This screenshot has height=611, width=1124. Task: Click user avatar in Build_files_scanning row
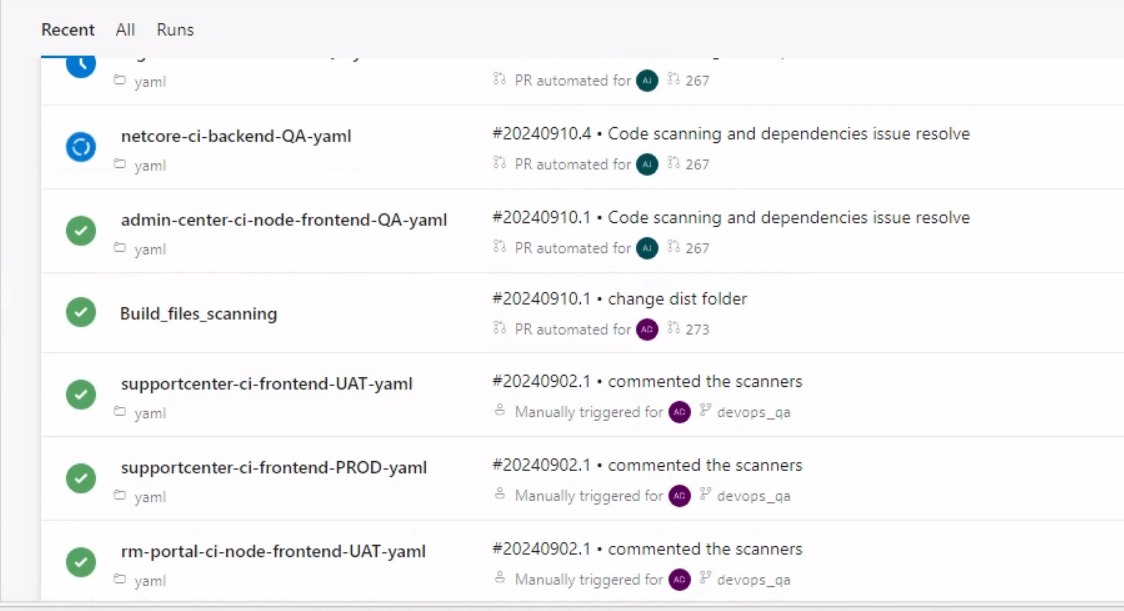click(x=647, y=329)
